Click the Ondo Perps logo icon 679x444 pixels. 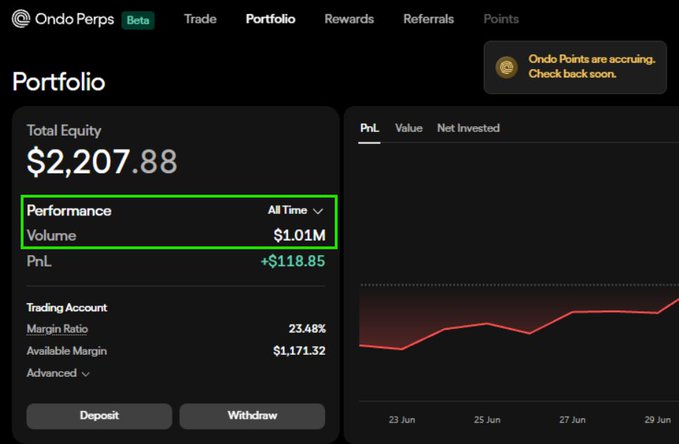click(x=21, y=19)
